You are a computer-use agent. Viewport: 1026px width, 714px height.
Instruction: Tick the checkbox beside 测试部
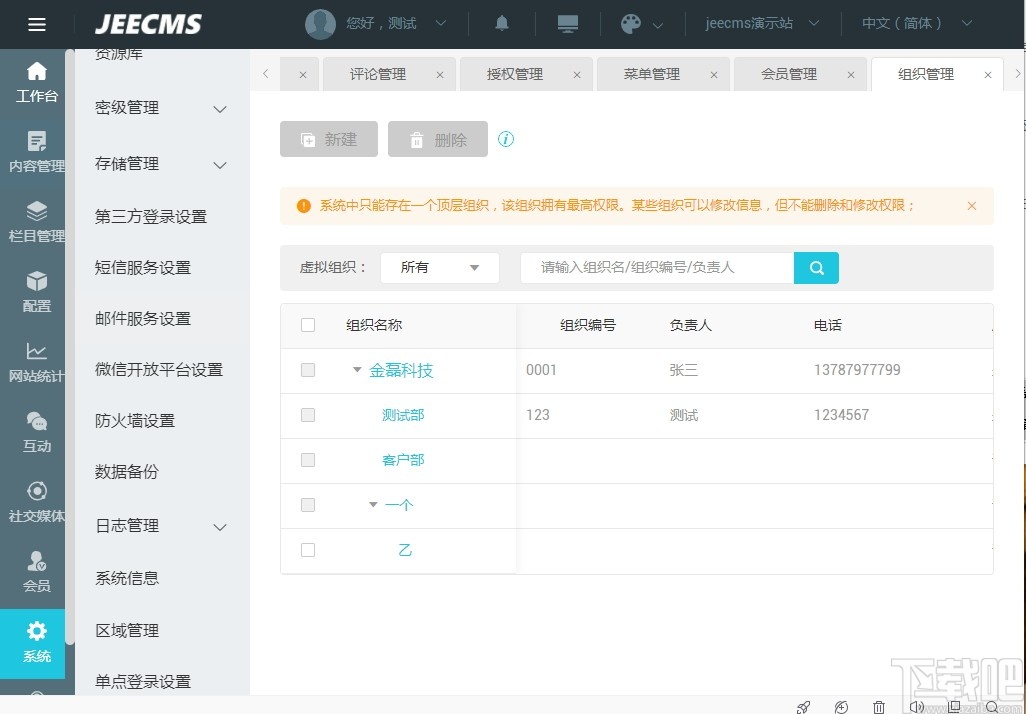pyautogui.click(x=308, y=415)
